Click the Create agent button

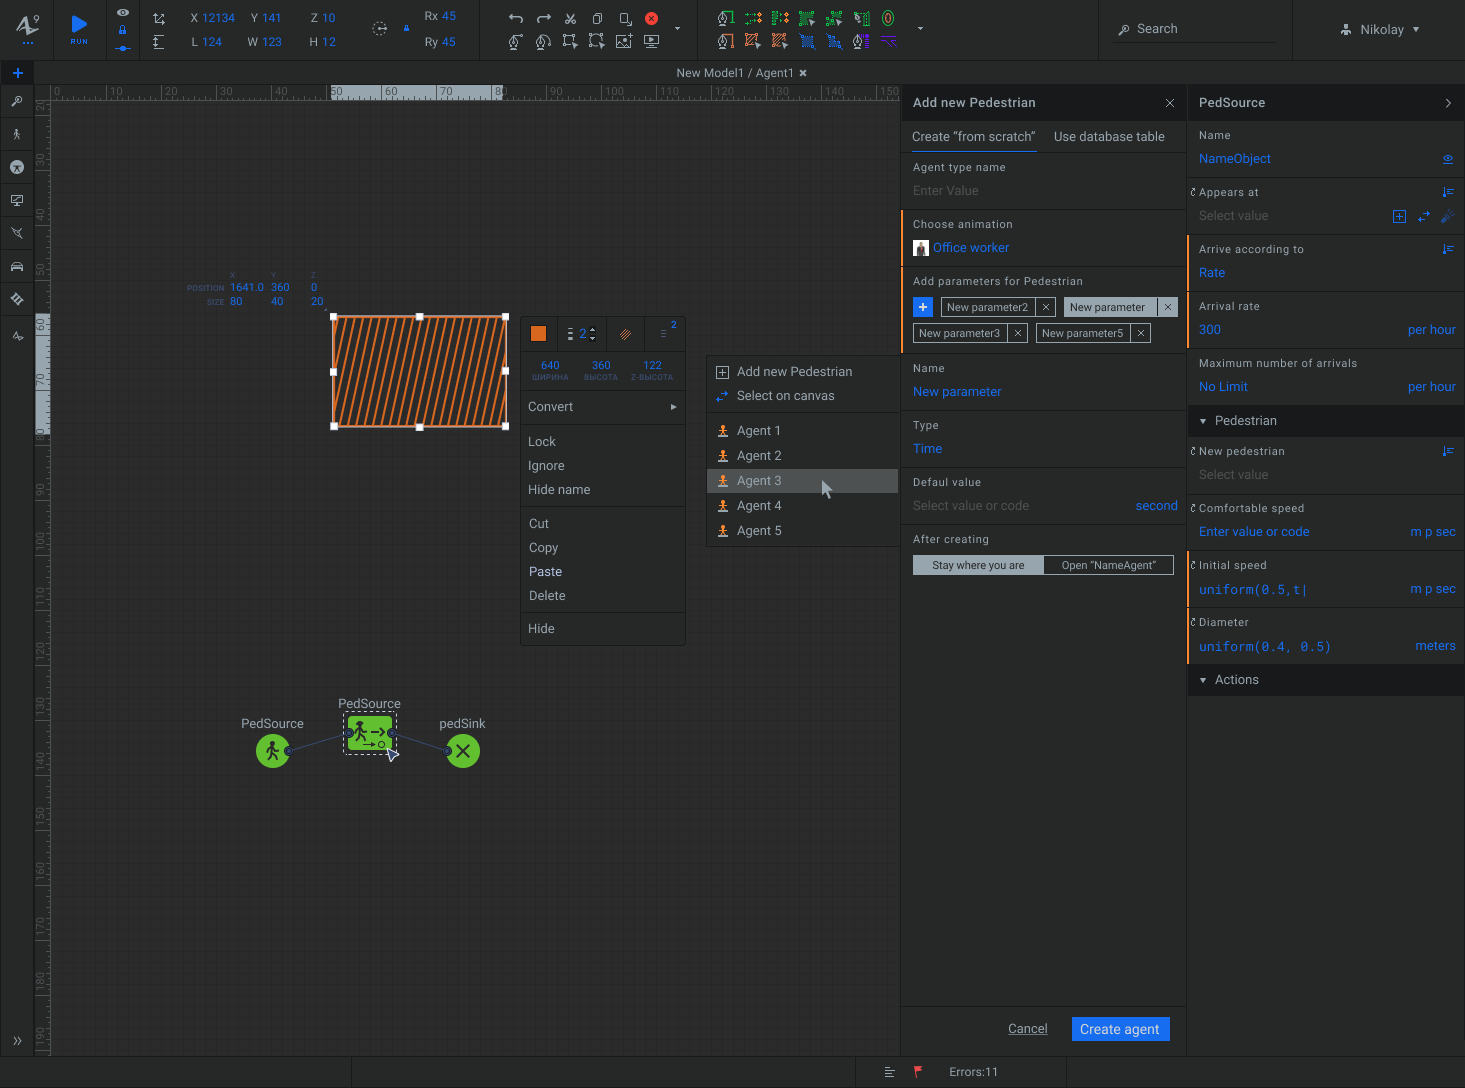1120,1029
